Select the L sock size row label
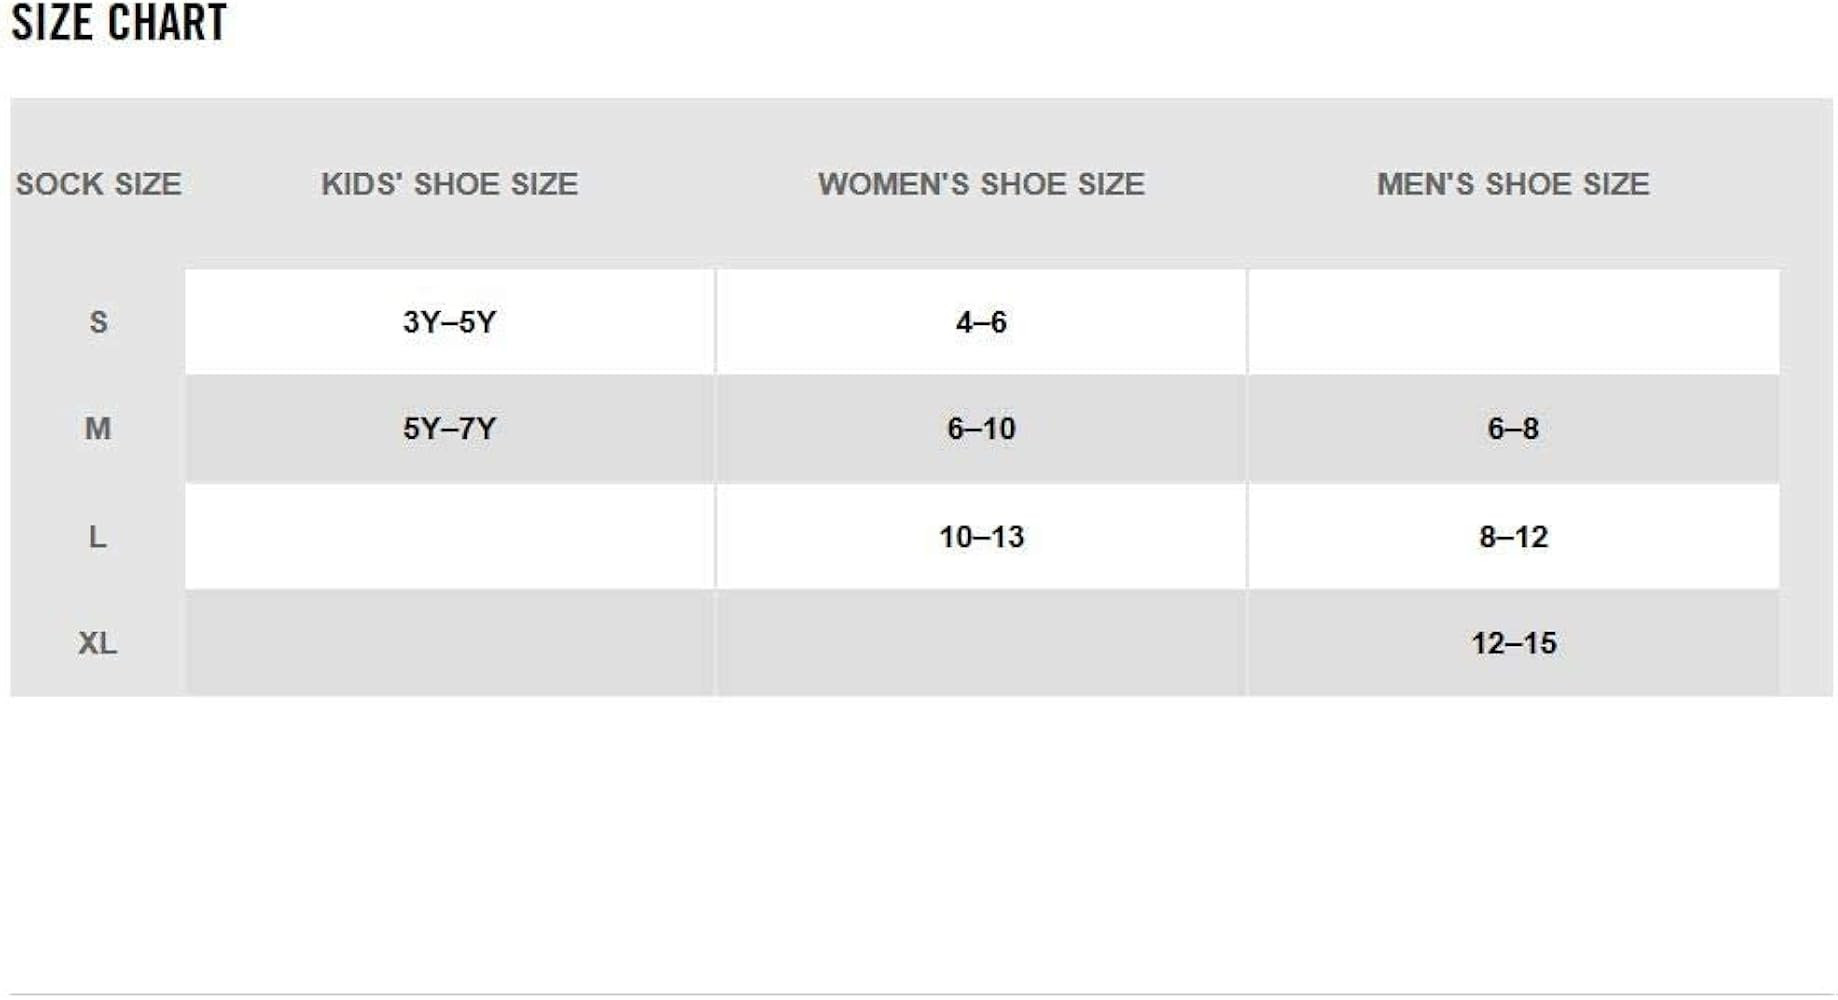Screen dimensions: 1838x1000 click(98, 537)
